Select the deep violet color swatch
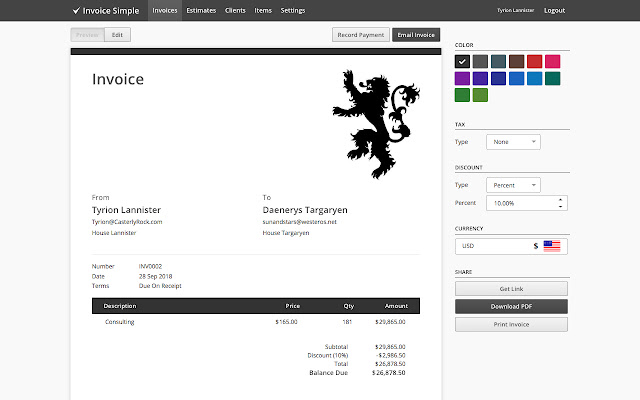This screenshot has height=400, width=640. (x=480, y=78)
